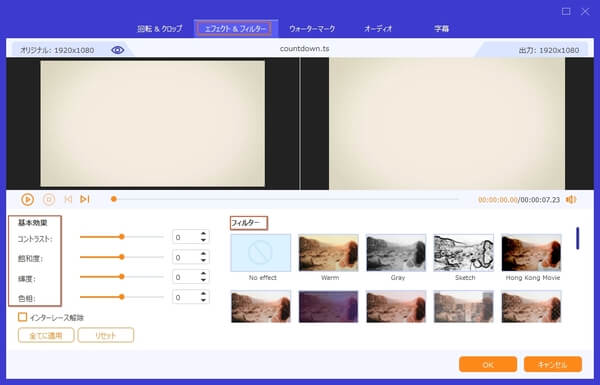
Task: Select the No effect filter
Action: [261, 253]
